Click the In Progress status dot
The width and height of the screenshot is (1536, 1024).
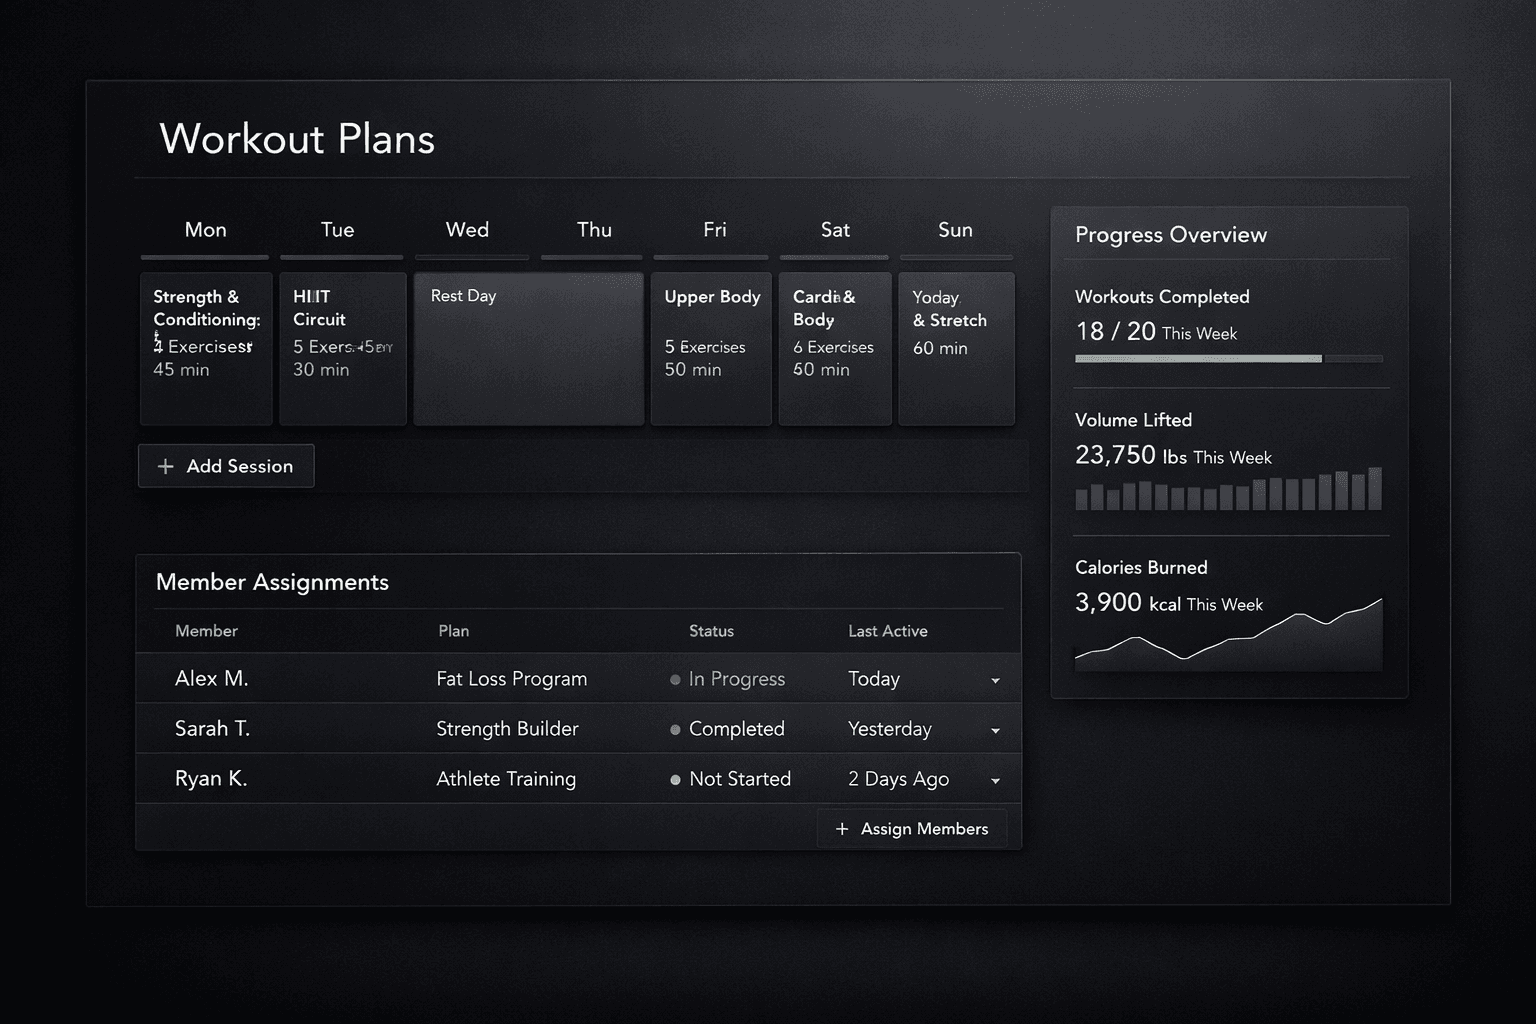pos(675,680)
